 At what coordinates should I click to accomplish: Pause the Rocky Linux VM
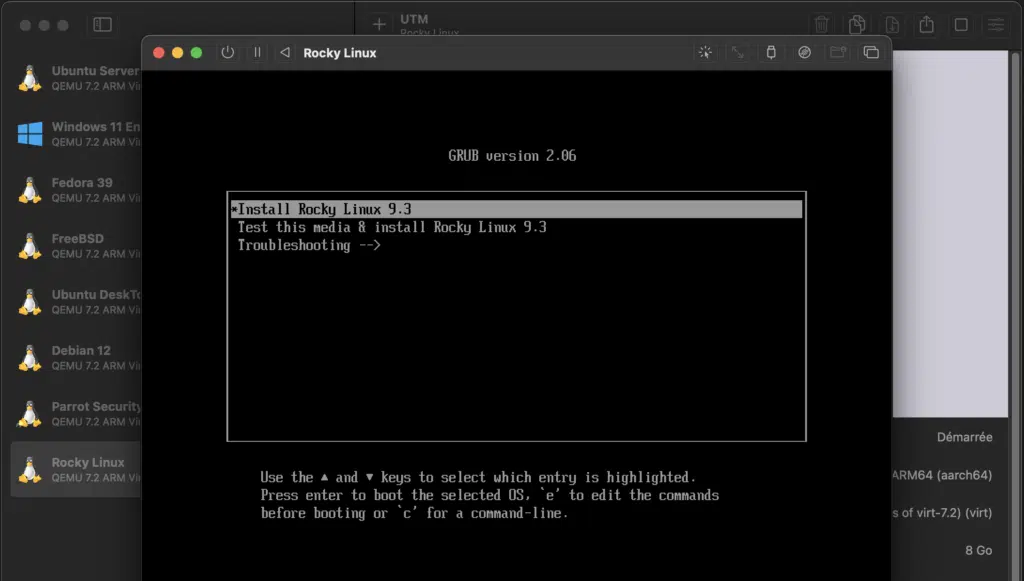click(257, 52)
